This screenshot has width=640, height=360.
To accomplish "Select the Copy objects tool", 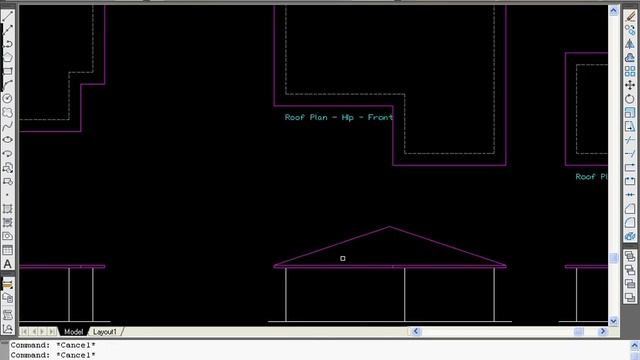I will click(630, 29).
